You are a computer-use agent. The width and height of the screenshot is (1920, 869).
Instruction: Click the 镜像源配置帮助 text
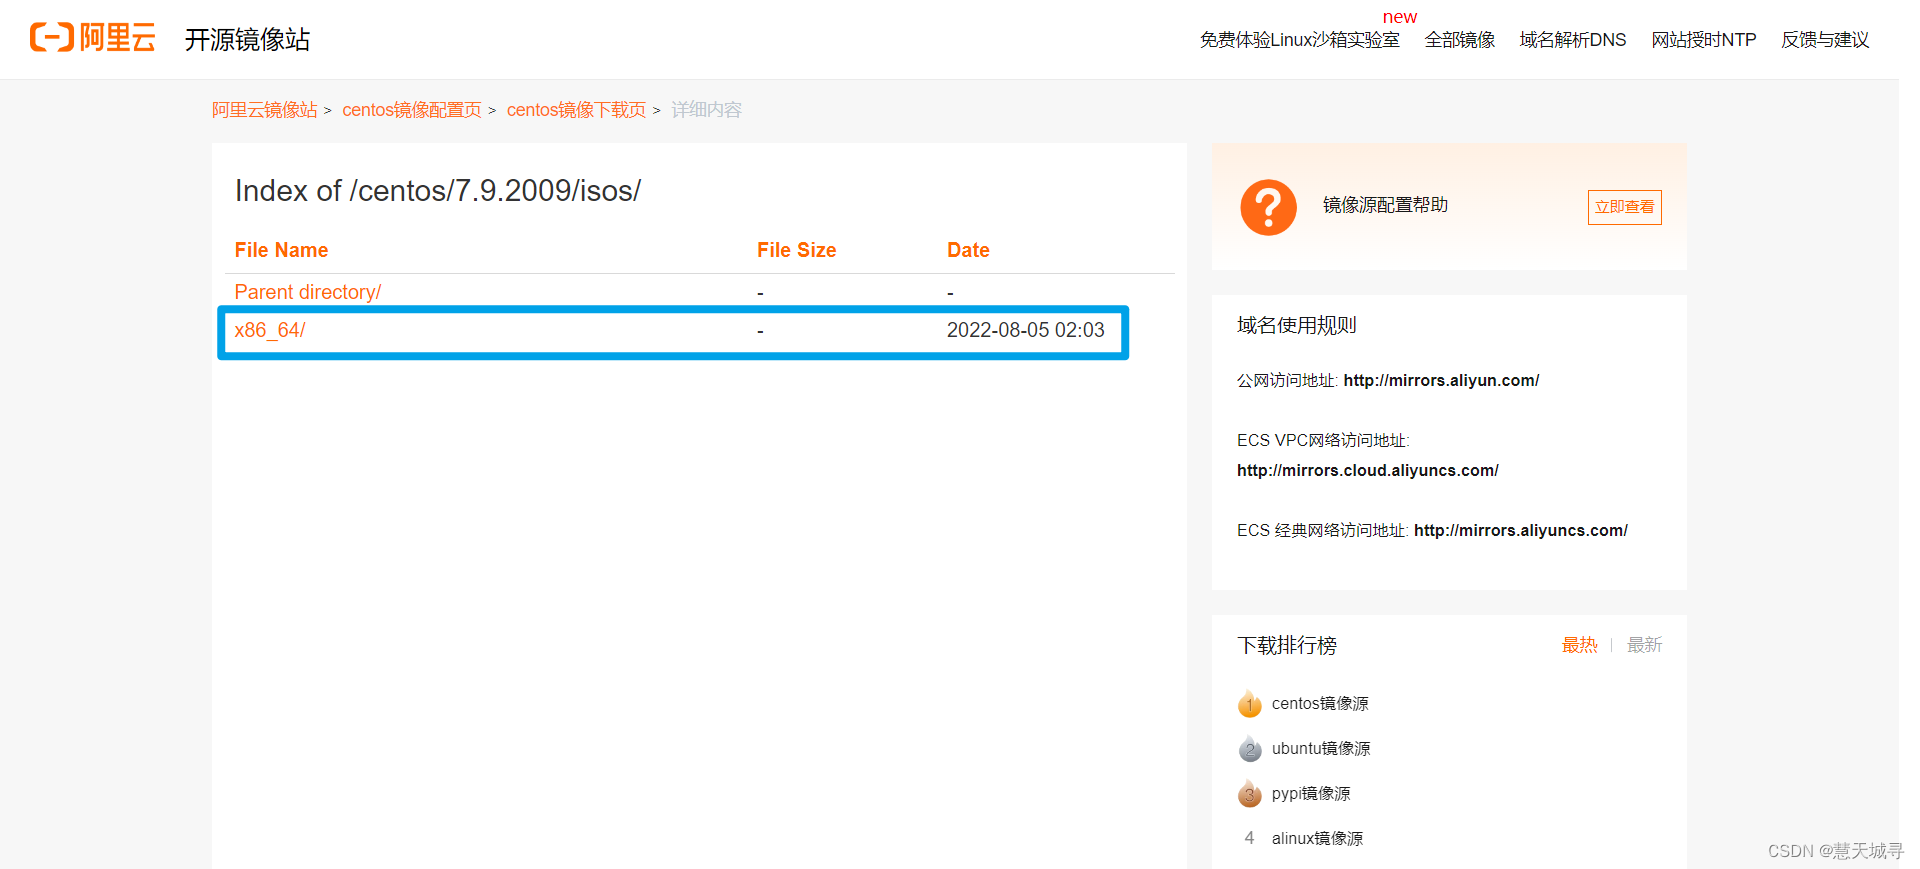point(1385,205)
